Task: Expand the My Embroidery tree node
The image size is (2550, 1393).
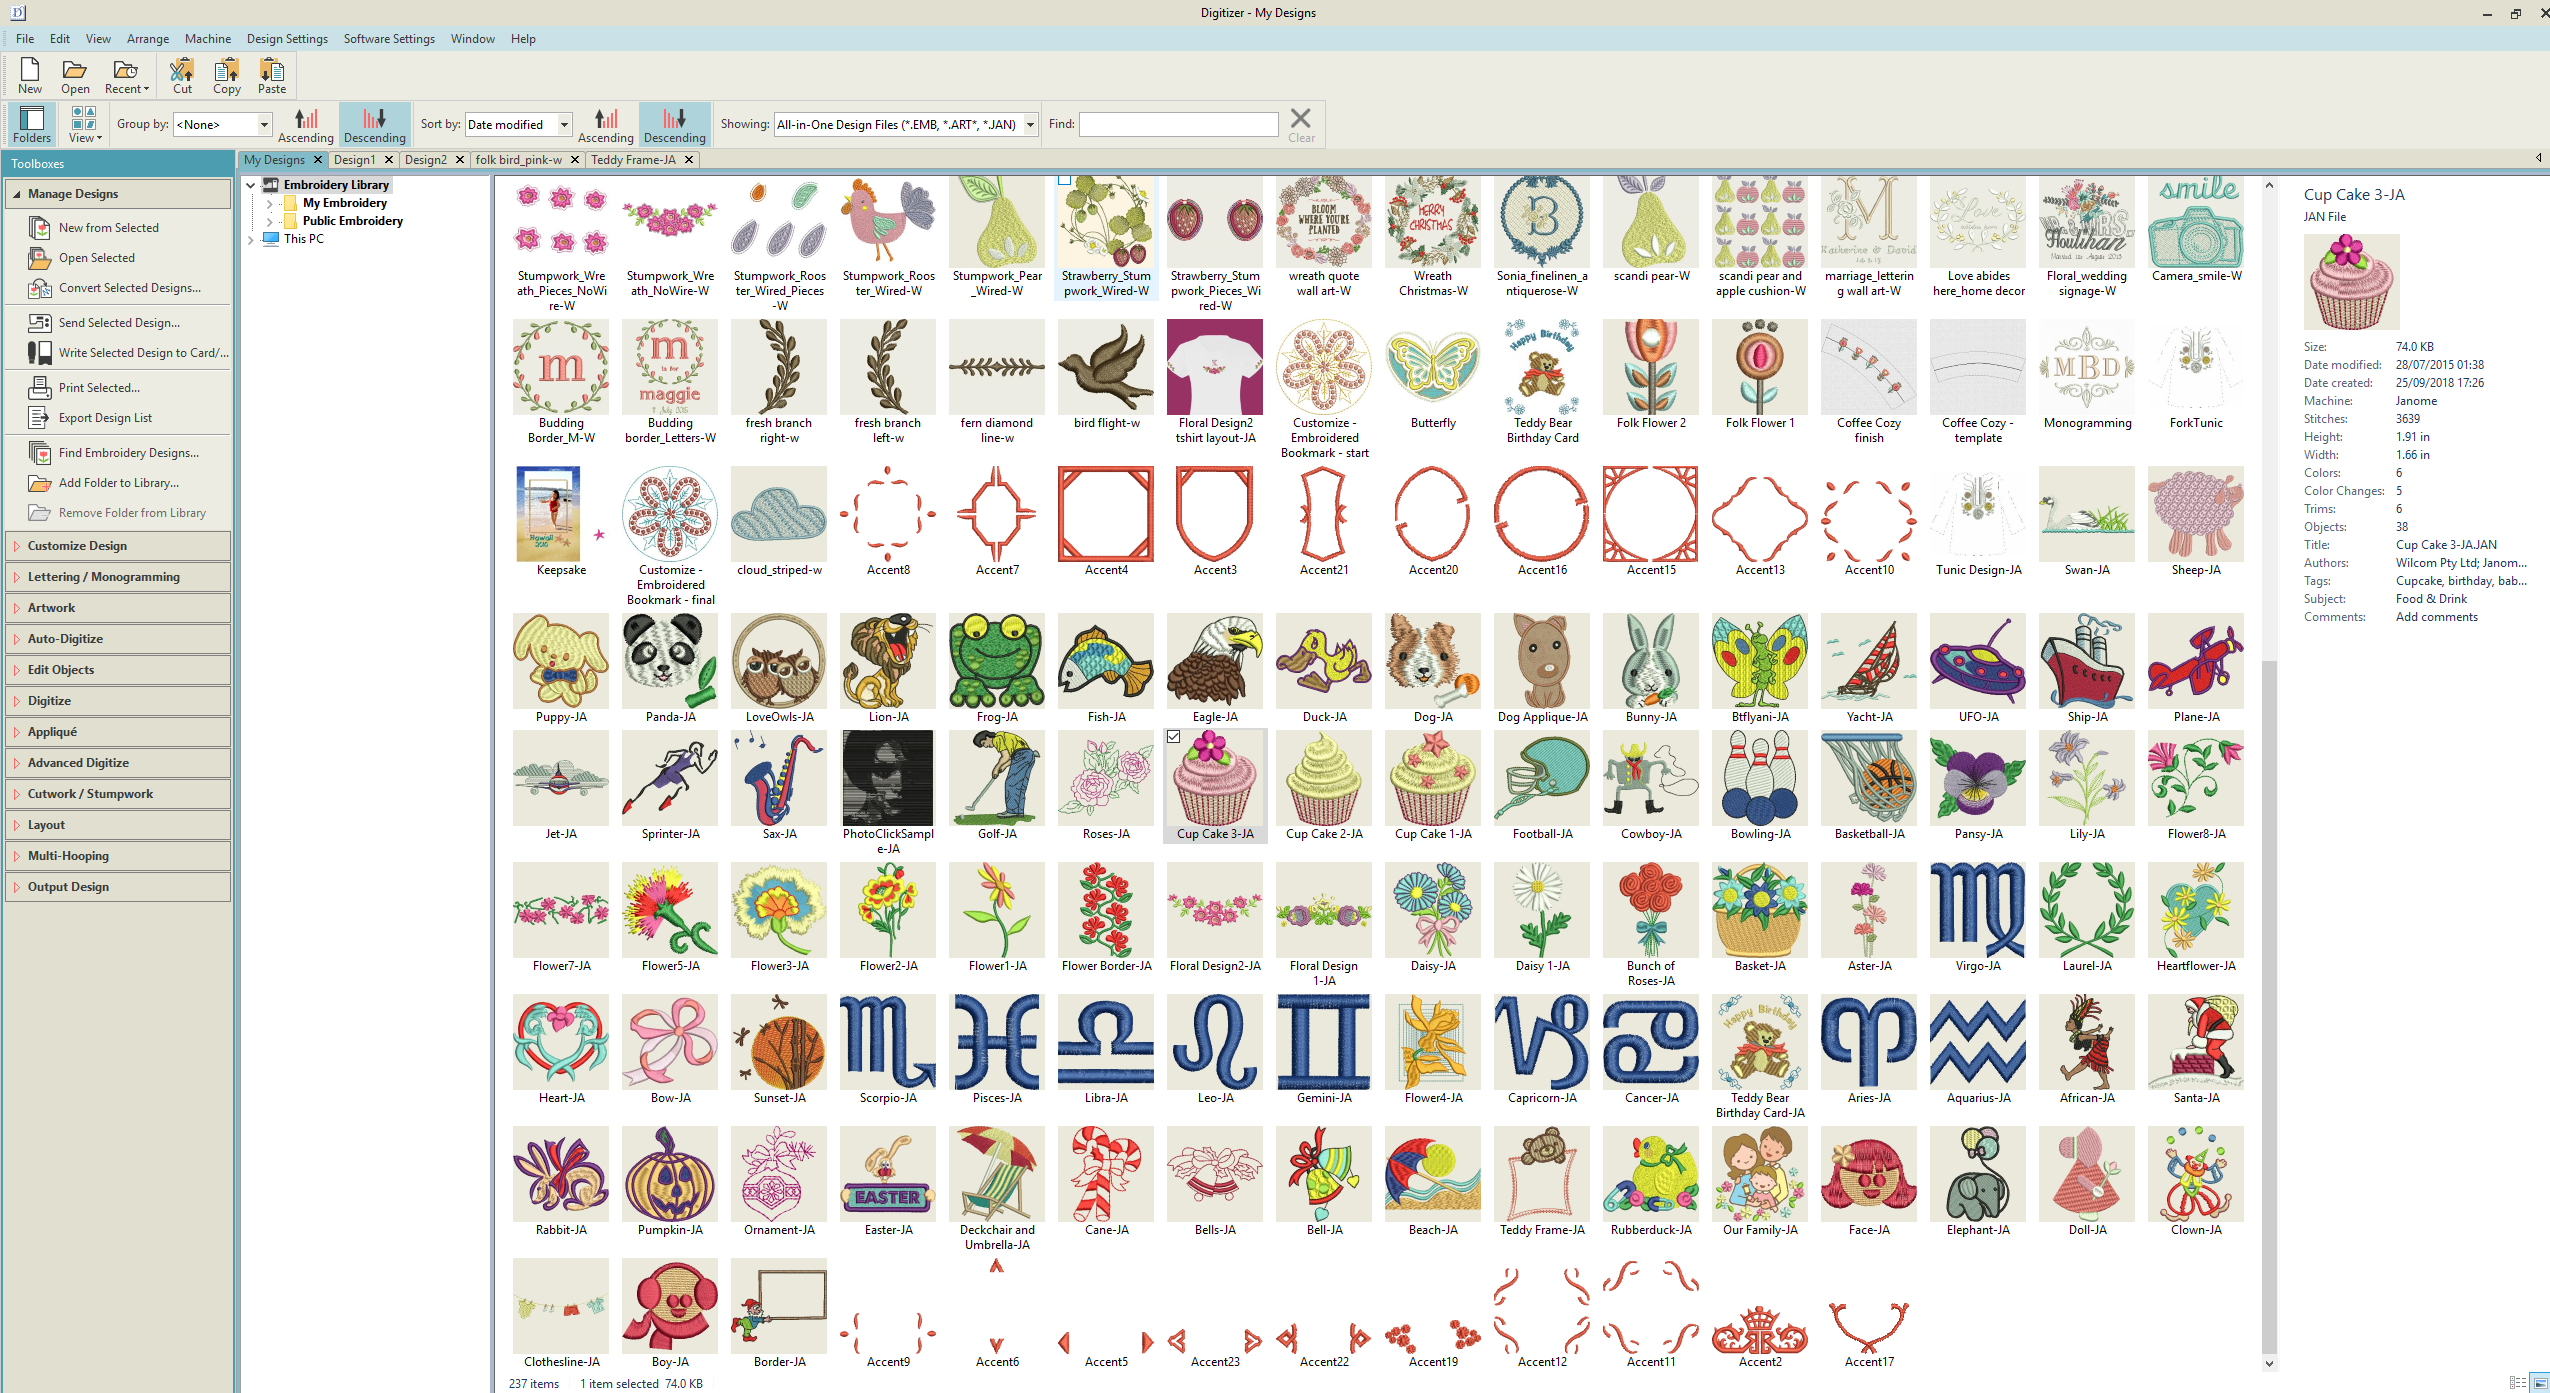Action: [x=270, y=203]
